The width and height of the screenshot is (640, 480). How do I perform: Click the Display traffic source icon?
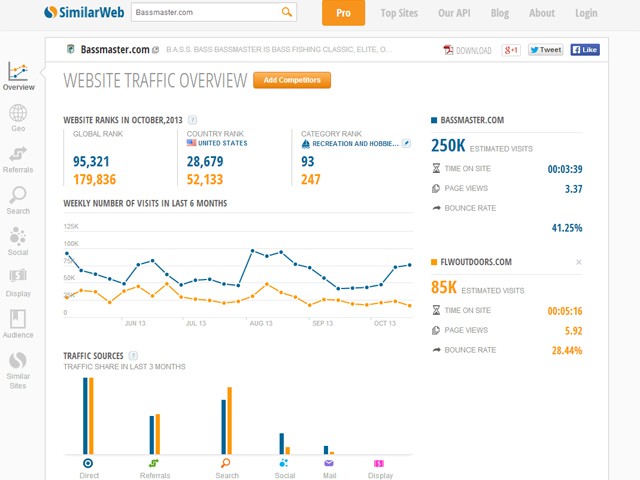coord(379,463)
